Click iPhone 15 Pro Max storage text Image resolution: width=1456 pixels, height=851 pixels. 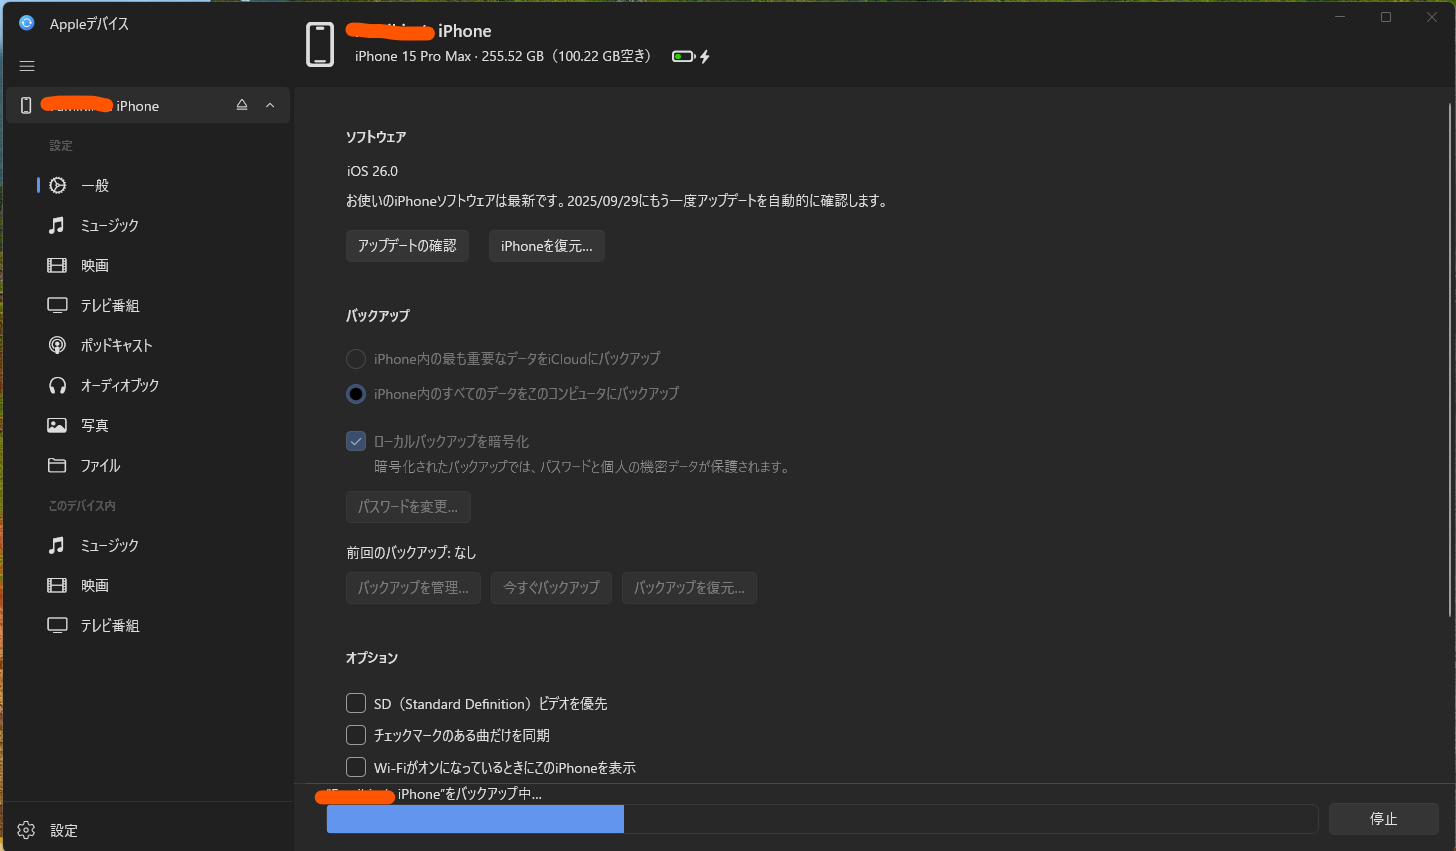tap(503, 56)
